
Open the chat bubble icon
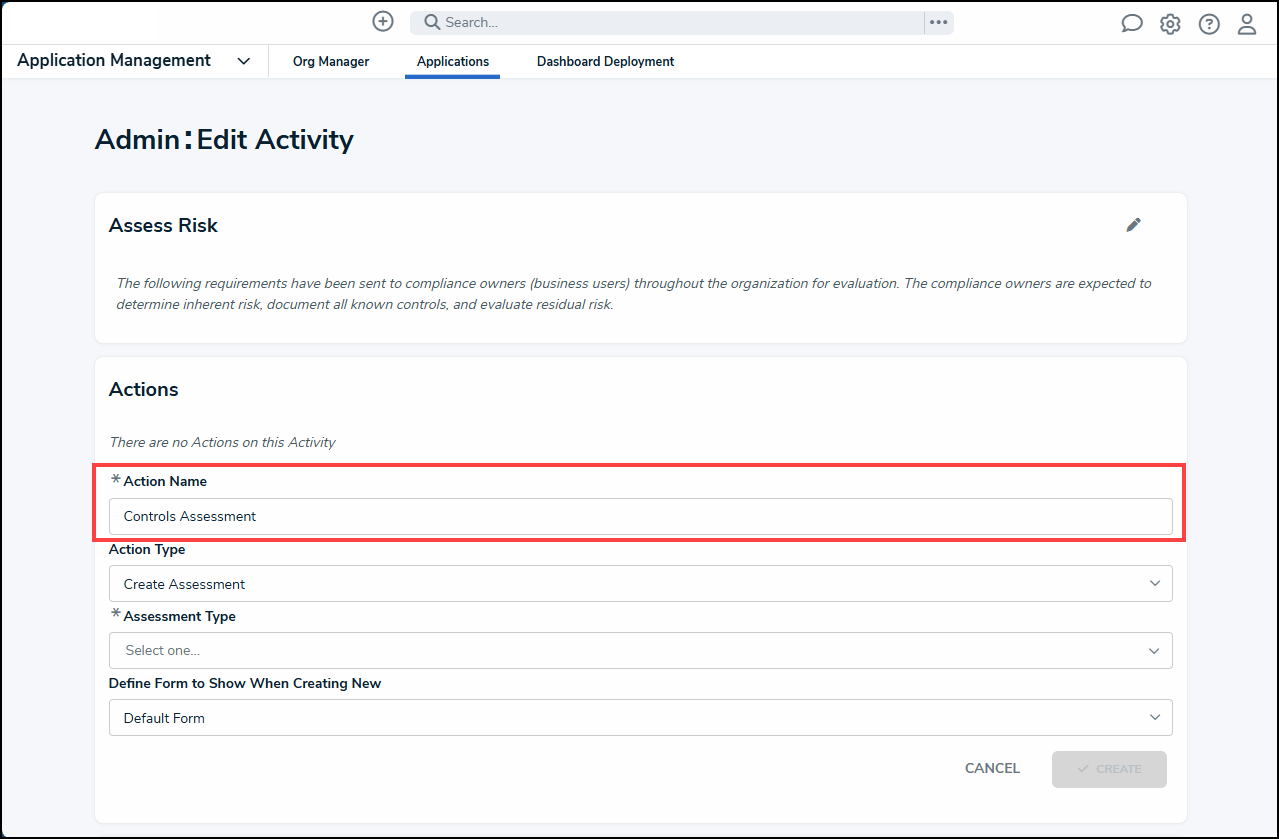click(1131, 24)
